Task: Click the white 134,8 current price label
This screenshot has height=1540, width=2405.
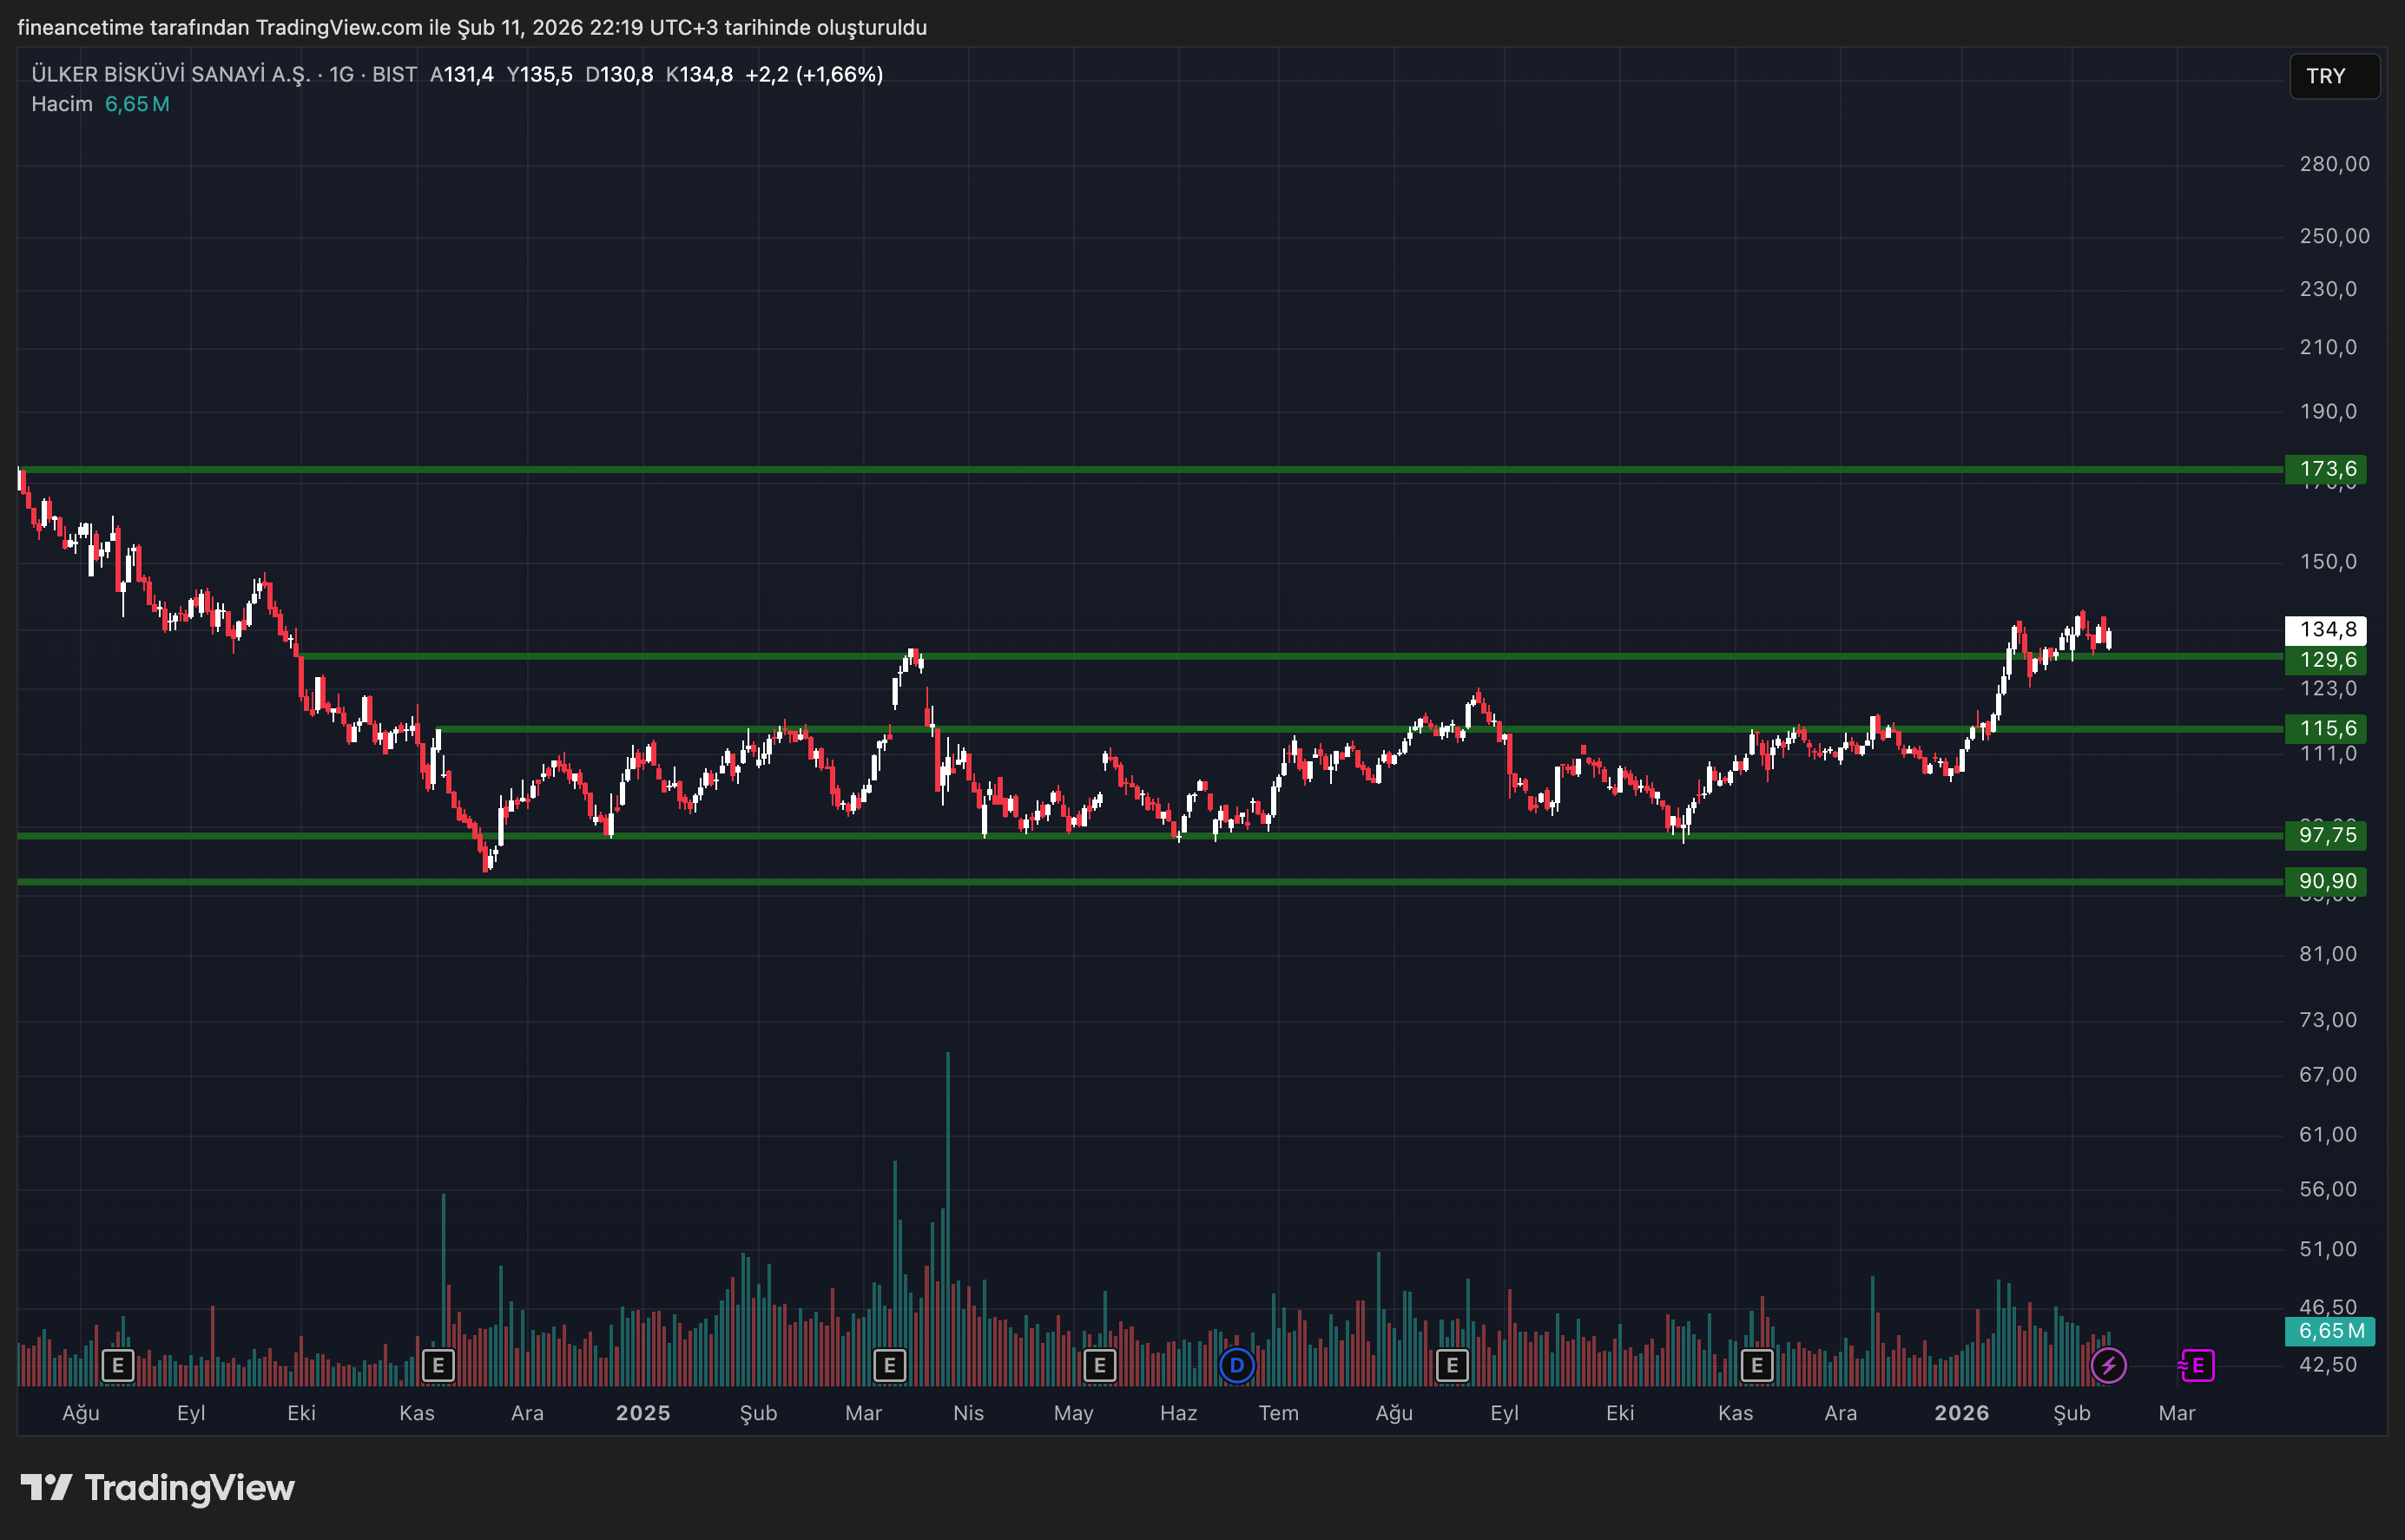Action: coord(2326,630)
